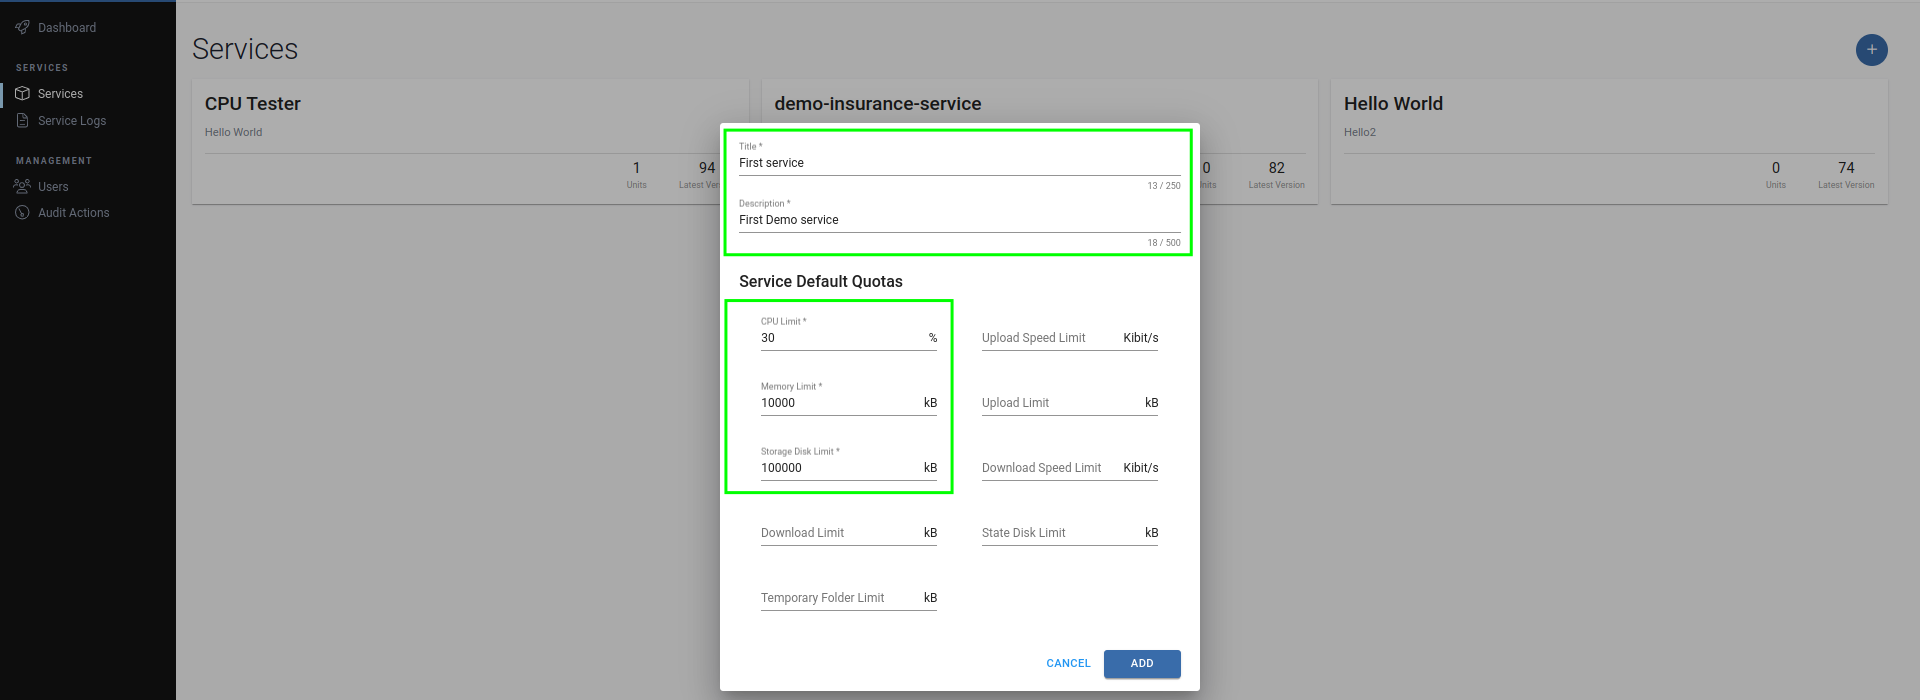Click the Service Logs document icon
This screenshot has height=700, width=1920.
[x=22, y=120]
